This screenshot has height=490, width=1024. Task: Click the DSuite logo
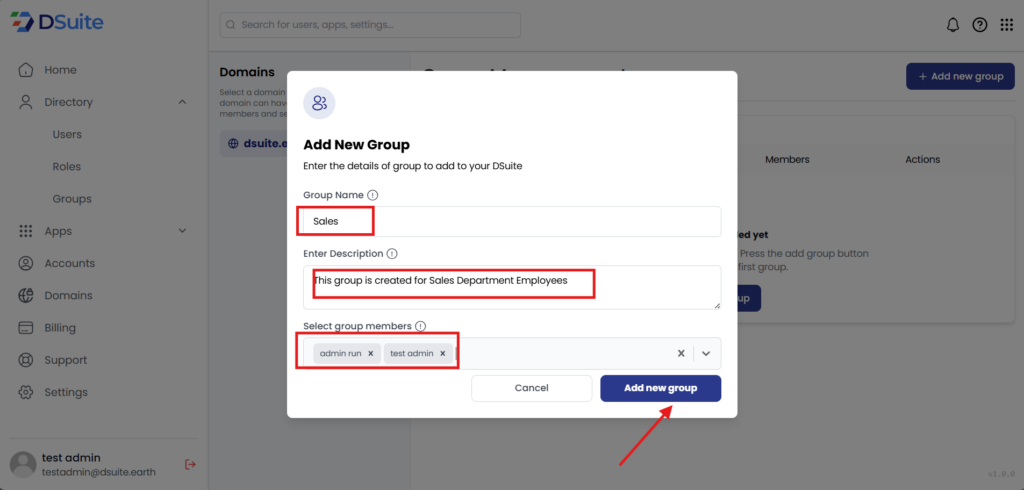click(x=58, y=21)
